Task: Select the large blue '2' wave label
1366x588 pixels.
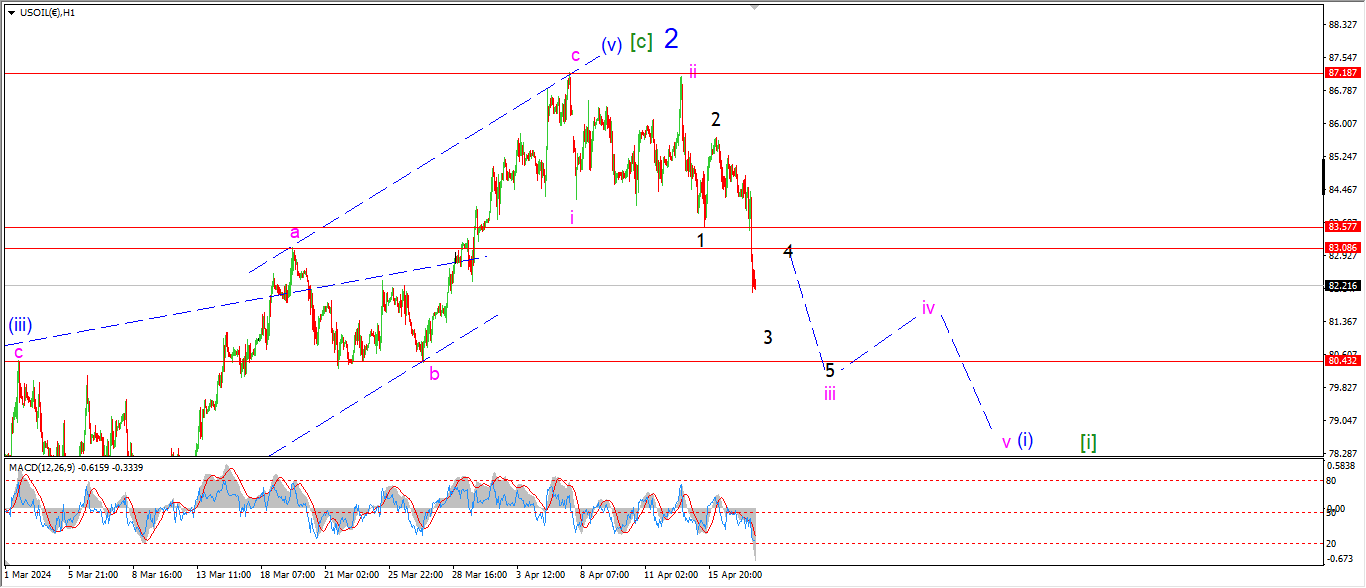Action: [671, 39]
